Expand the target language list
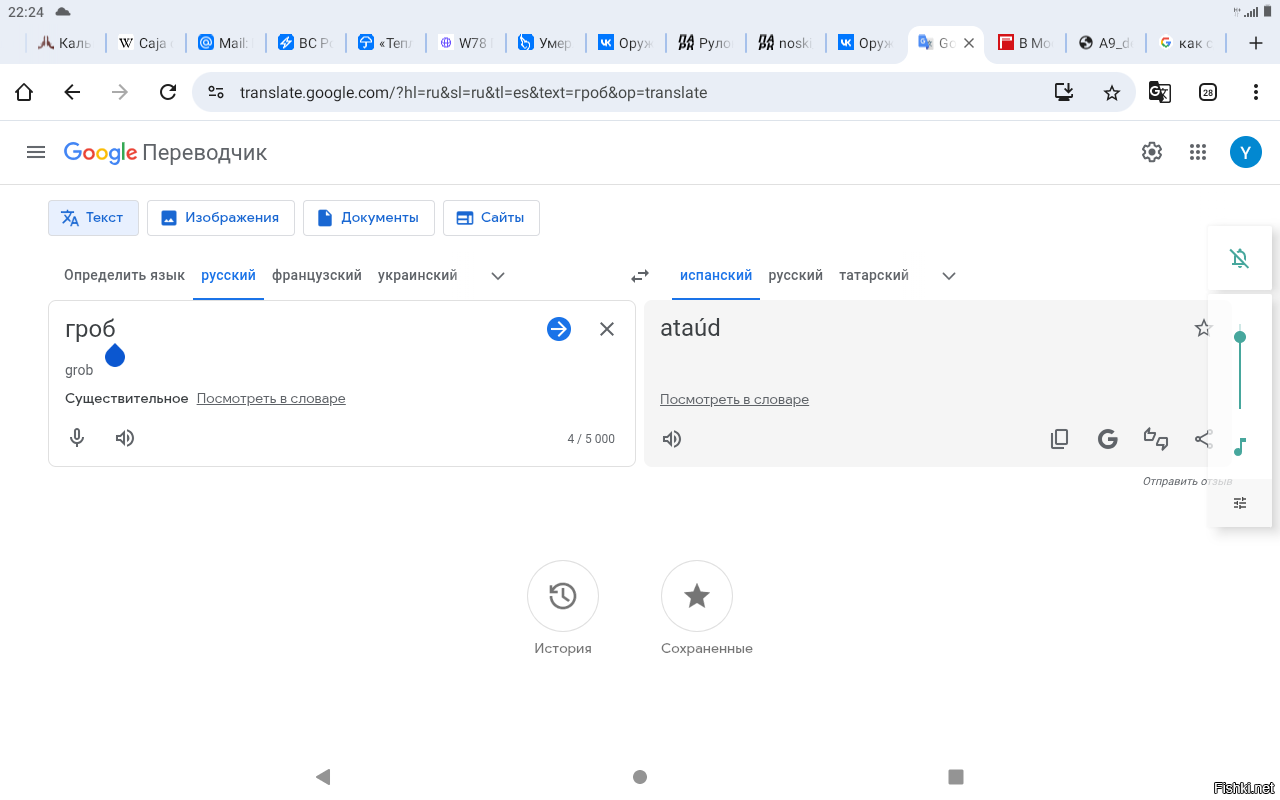Image resolution: width=1280 pixels, height=800 pixels. tap(948, 275)
